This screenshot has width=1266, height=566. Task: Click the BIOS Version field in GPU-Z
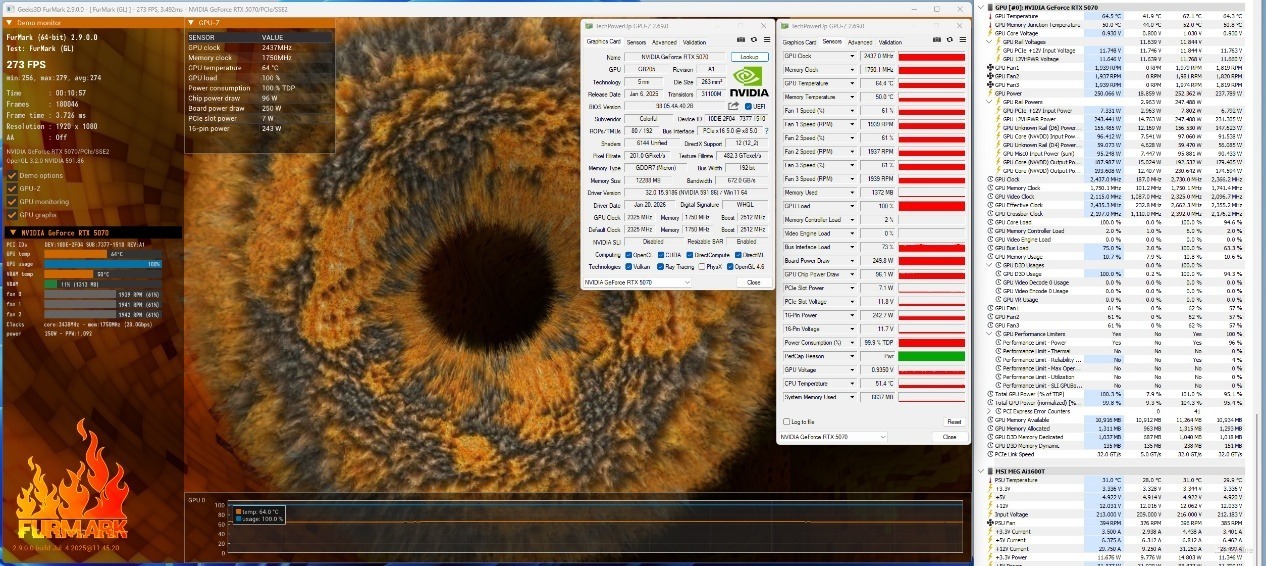[673, 105]
